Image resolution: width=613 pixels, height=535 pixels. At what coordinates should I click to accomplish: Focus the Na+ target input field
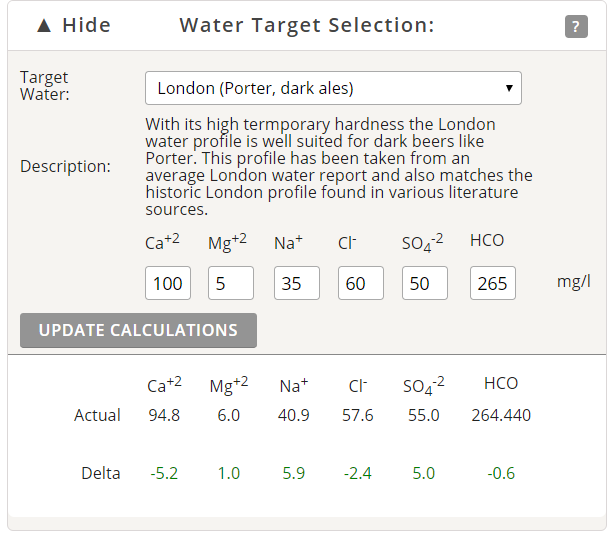pyautogui.click(x=297, y=283)
